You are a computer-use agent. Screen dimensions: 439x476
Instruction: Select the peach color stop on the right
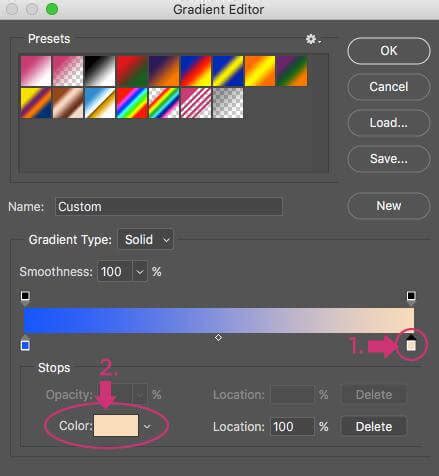coord(411,344)
